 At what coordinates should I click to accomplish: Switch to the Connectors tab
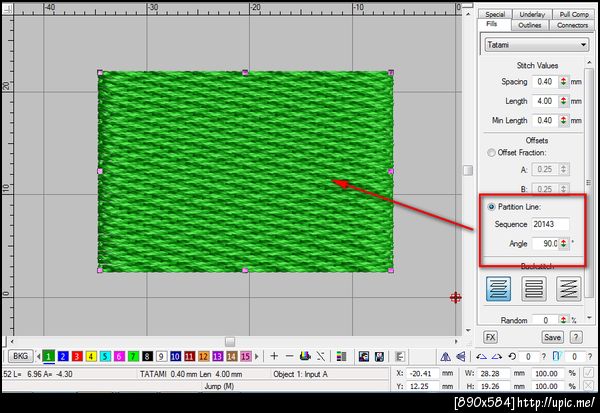pos(572,25)
